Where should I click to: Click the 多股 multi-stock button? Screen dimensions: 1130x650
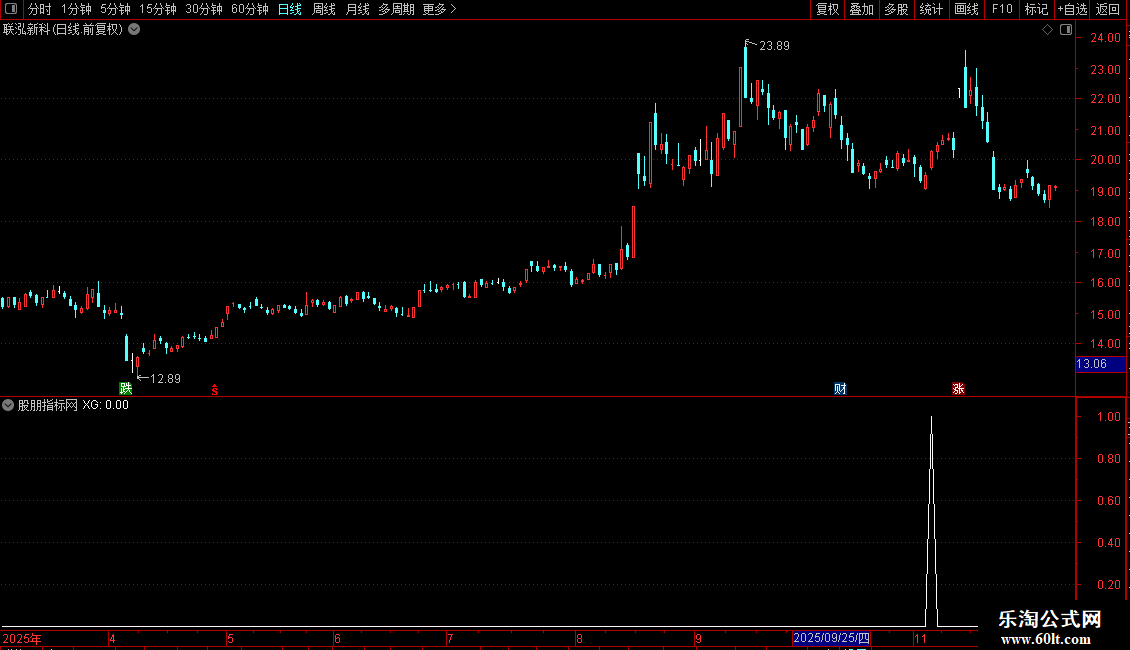(x=896, y=9)
